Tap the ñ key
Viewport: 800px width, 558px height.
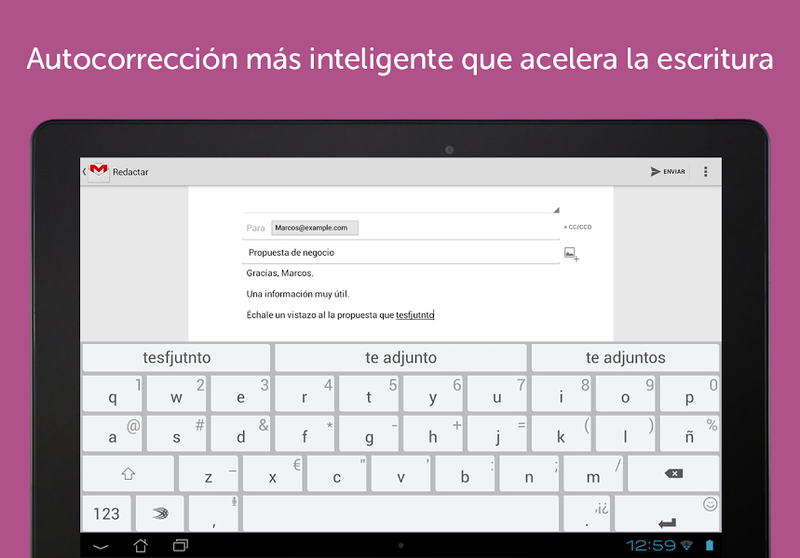[690, 434]
